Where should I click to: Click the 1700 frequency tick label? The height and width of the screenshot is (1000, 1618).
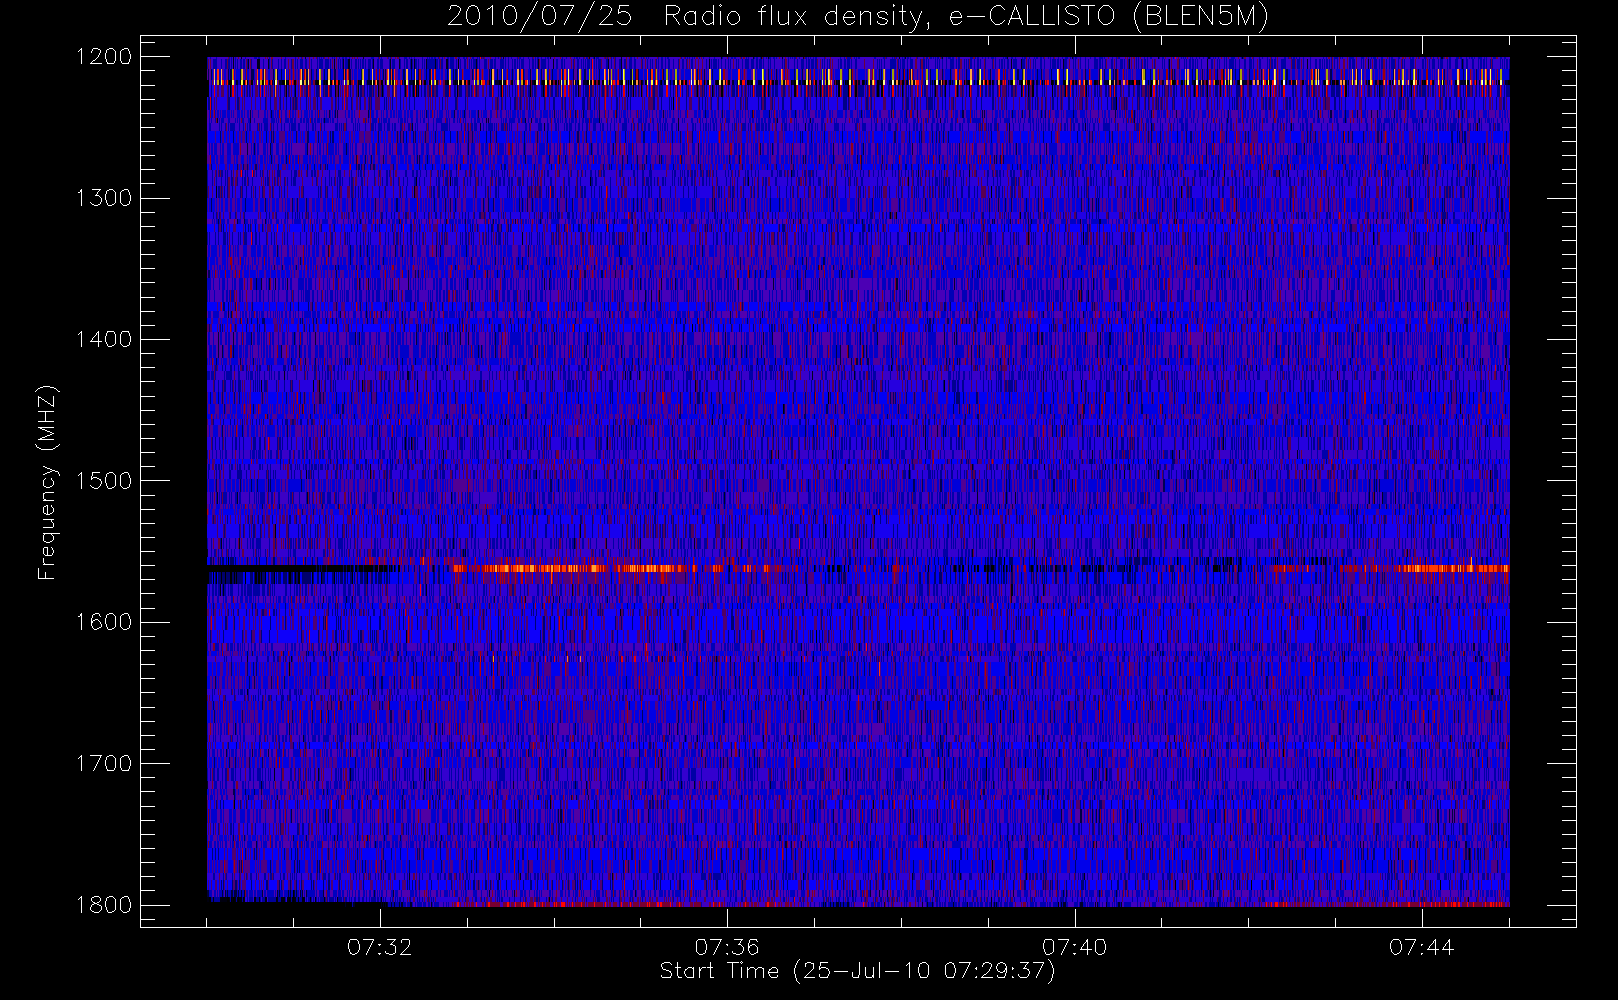104,763
